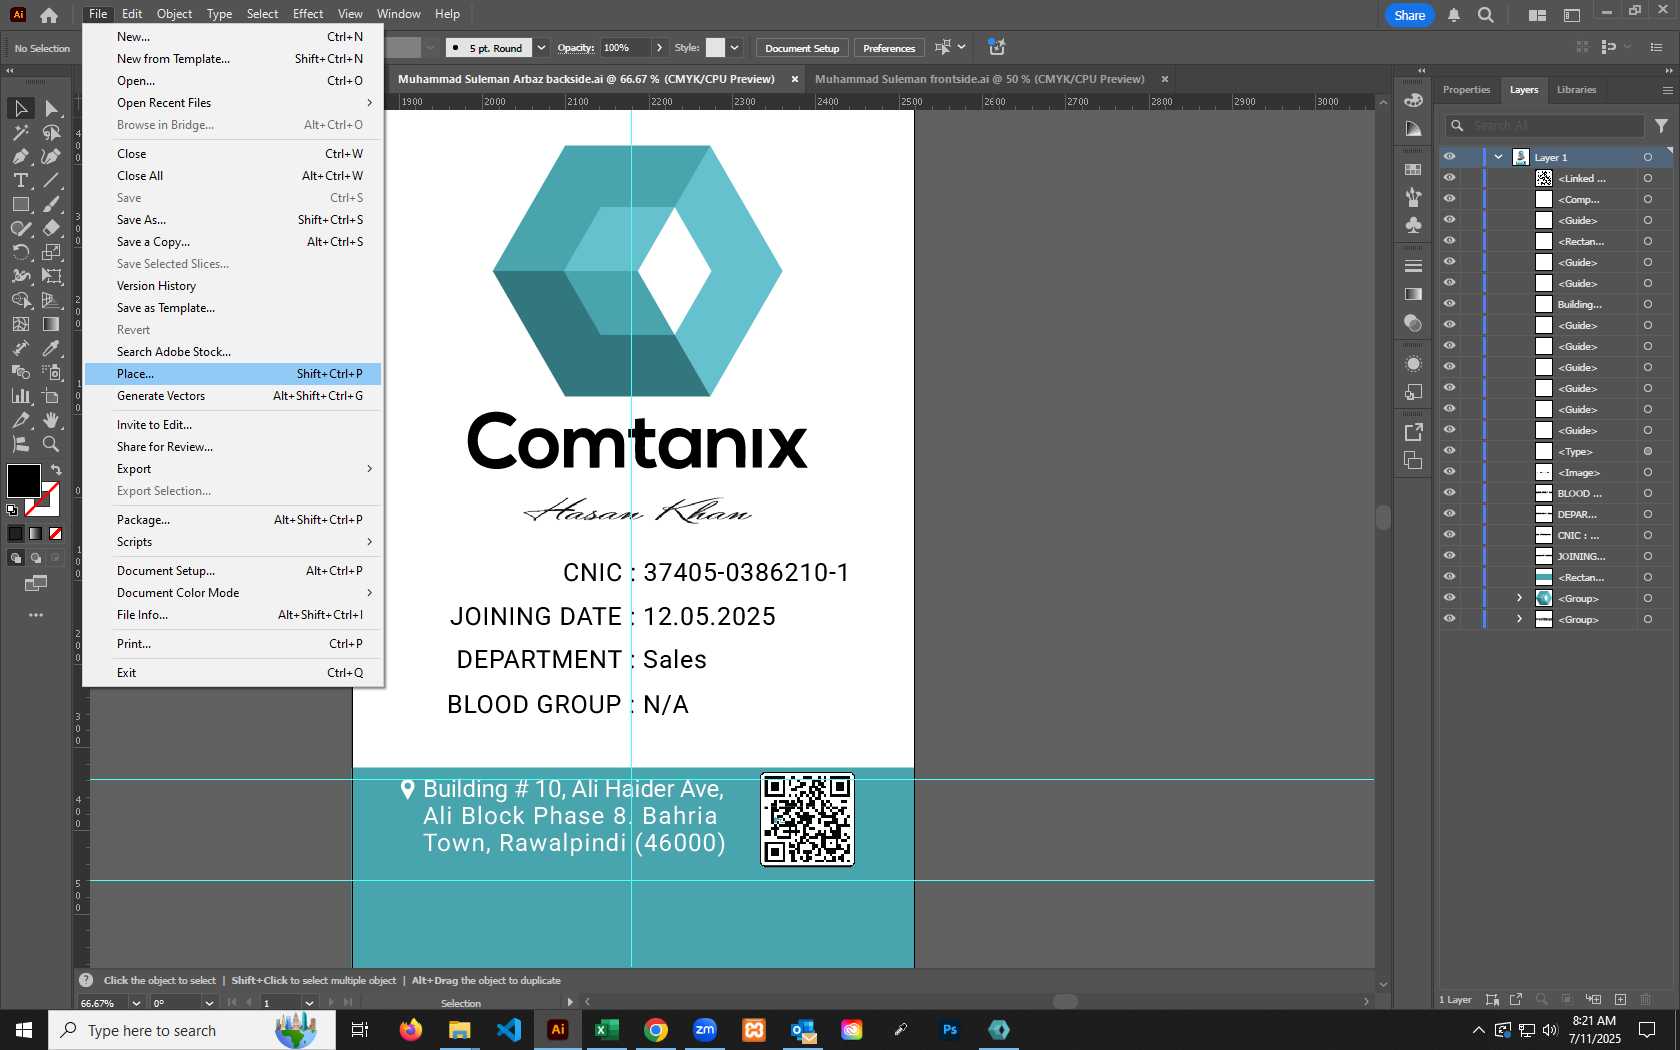Open the Symbols panel from dock

[x=1413, y=225]
